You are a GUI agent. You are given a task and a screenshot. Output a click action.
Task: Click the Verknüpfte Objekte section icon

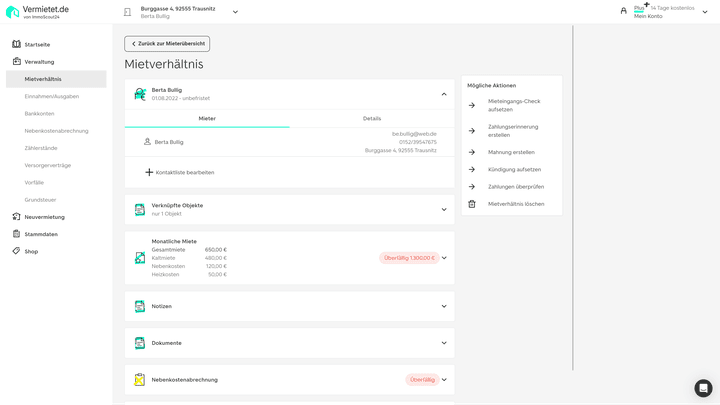point(140,209)
